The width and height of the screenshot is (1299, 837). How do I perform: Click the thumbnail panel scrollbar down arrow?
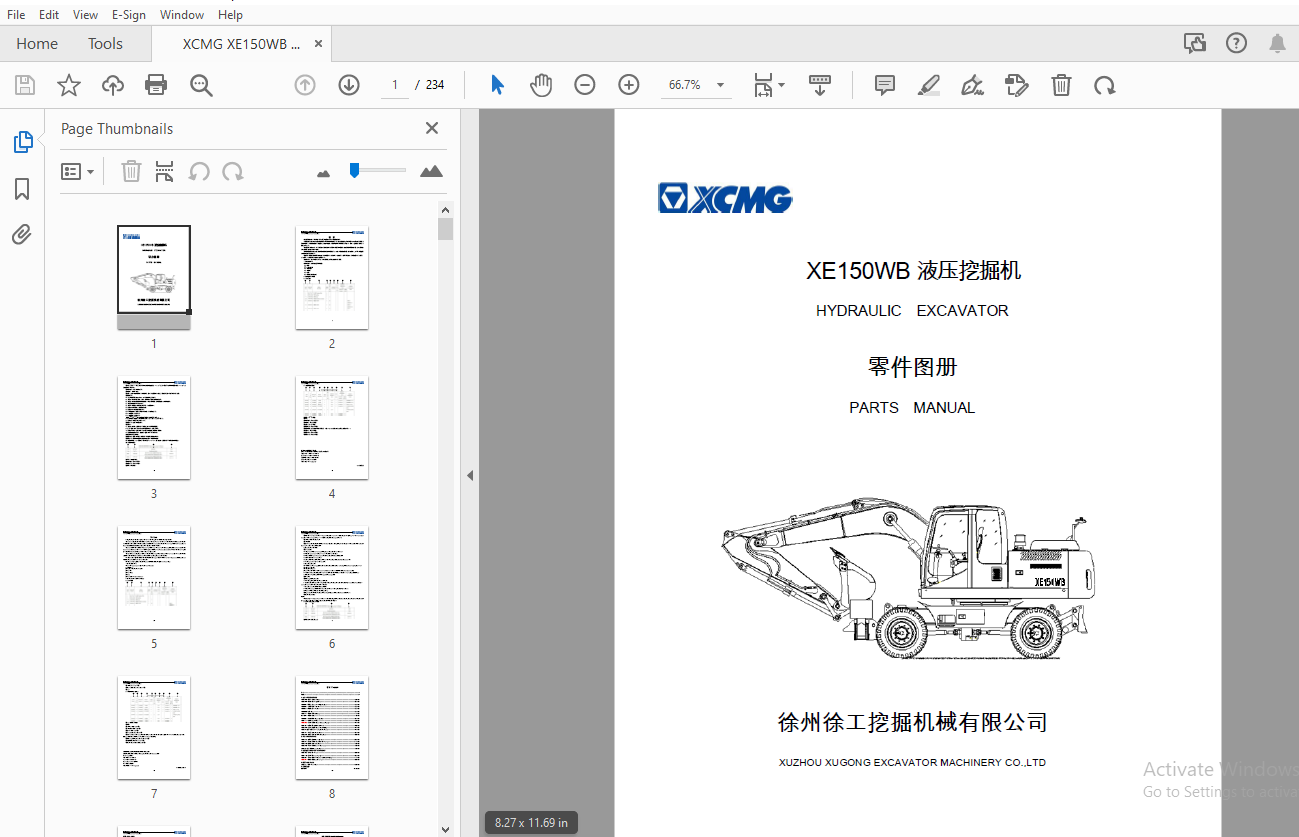tap(446, 828)
